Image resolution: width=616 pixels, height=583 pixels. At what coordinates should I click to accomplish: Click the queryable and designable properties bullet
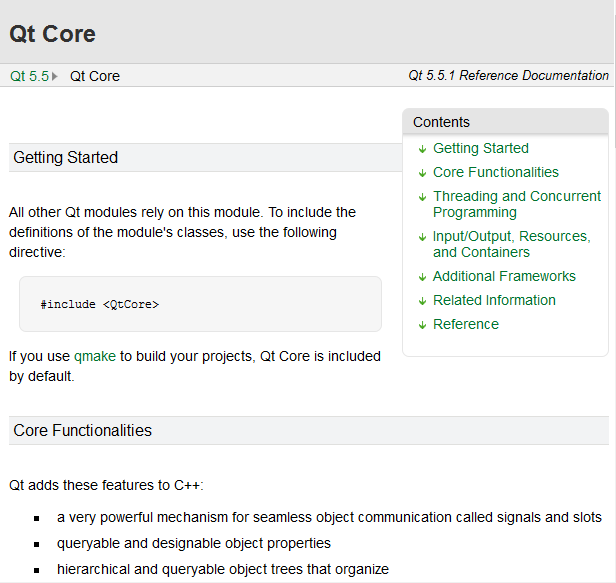pos(194,544)
